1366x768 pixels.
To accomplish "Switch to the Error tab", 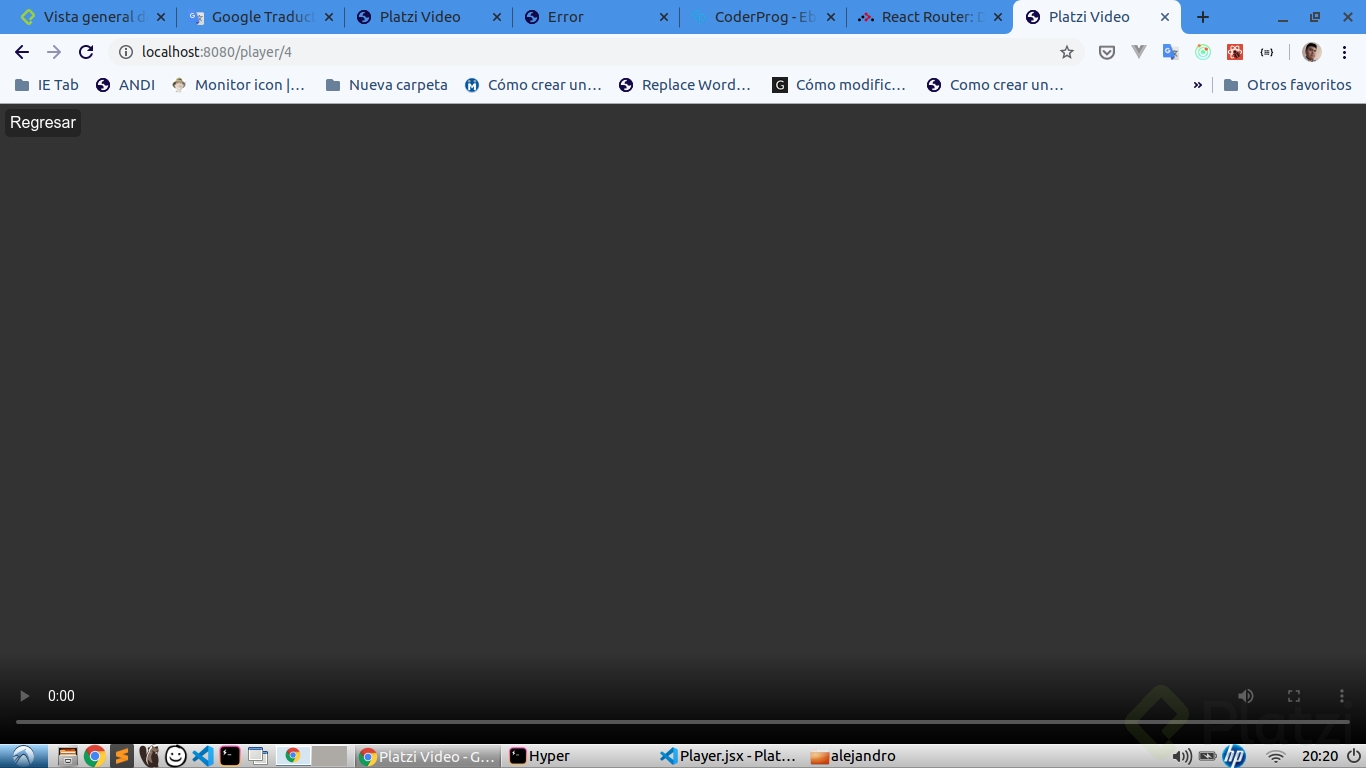I will coord(563,17).
